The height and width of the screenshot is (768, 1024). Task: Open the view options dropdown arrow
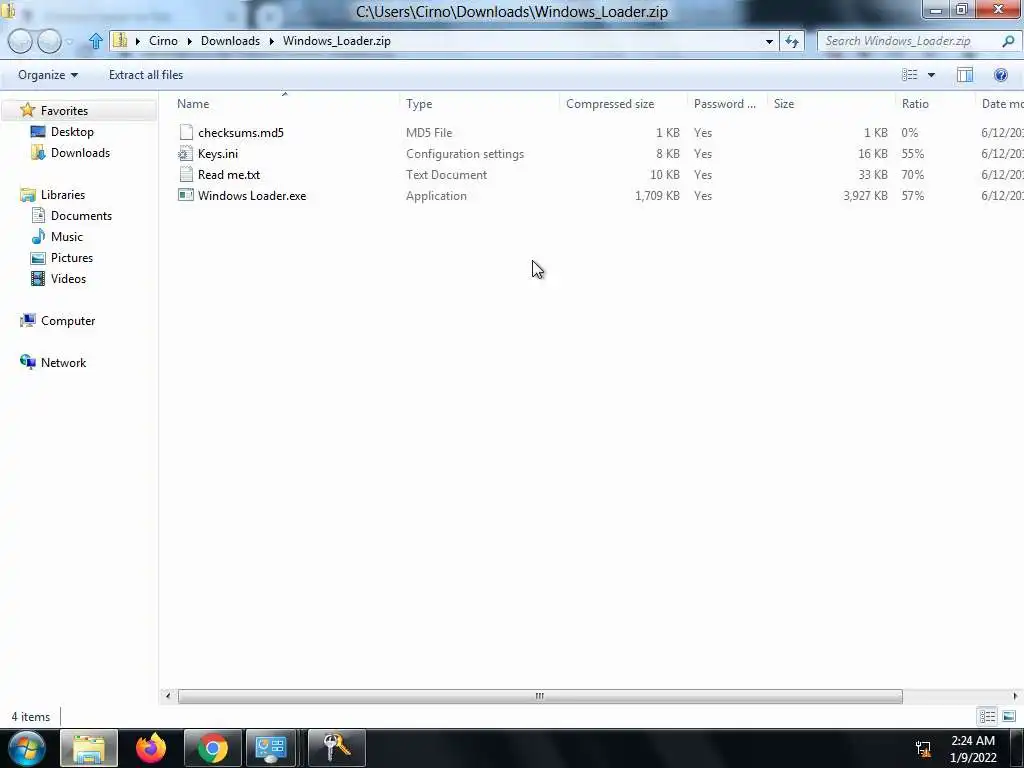931,75
